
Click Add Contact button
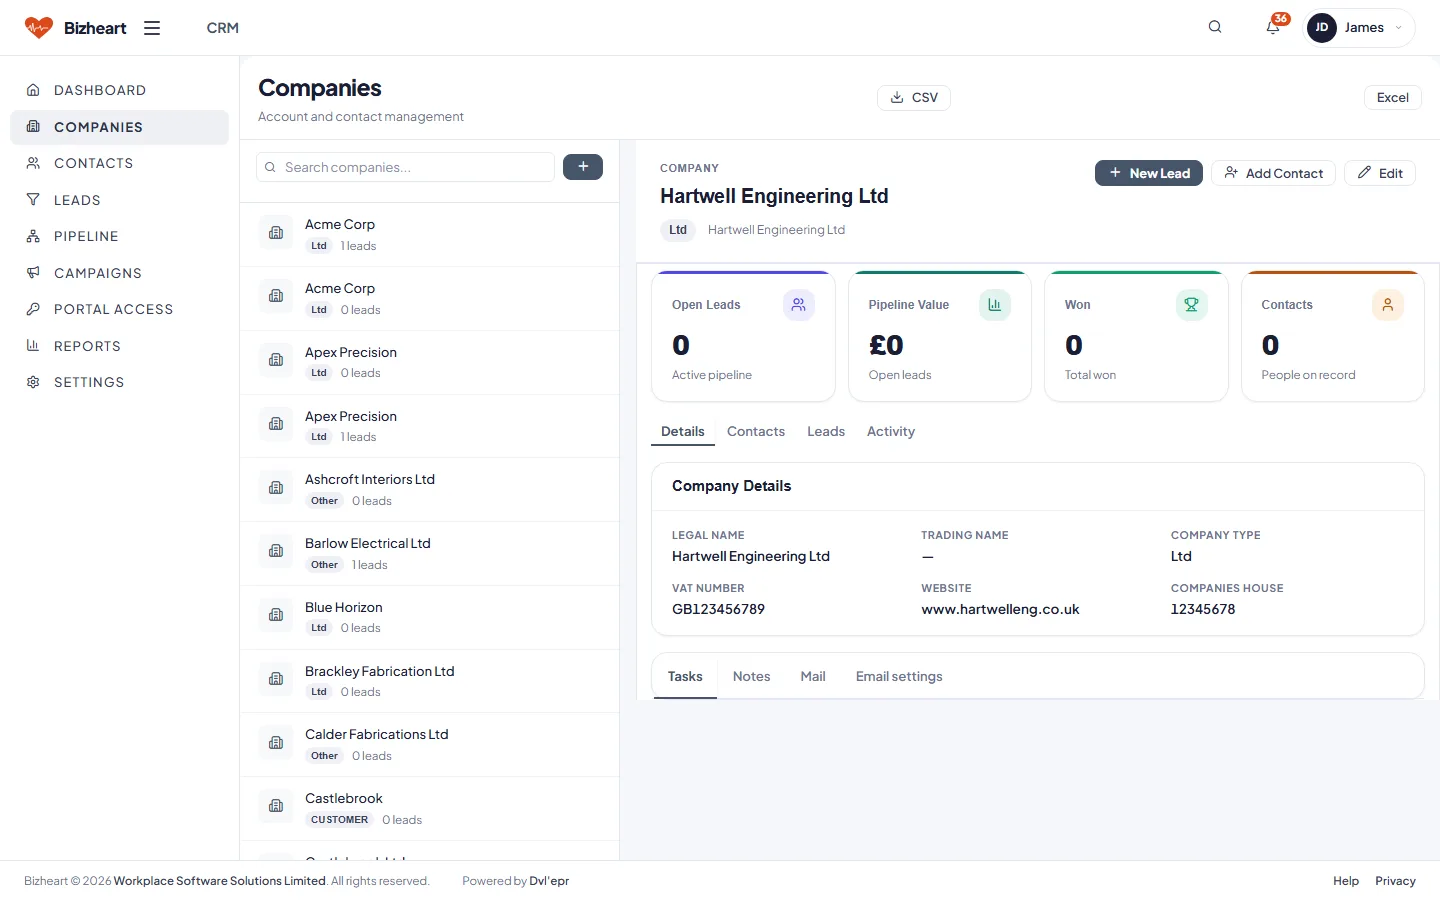point(1273,173)
